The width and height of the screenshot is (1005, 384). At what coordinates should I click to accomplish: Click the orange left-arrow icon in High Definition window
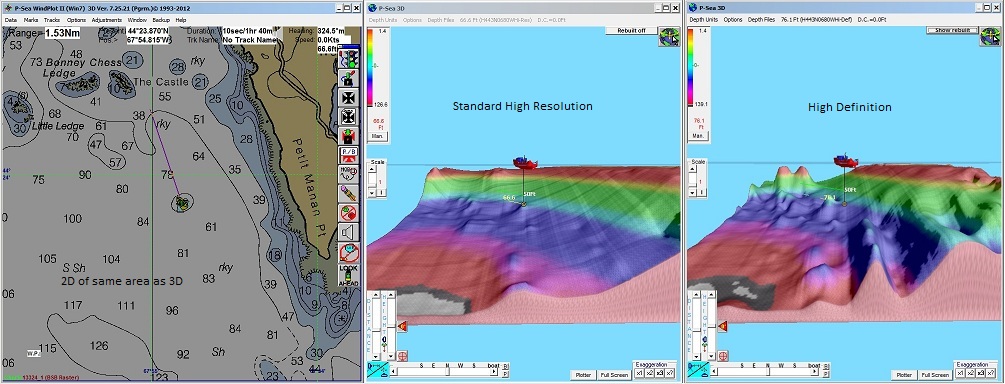(722, 327)
